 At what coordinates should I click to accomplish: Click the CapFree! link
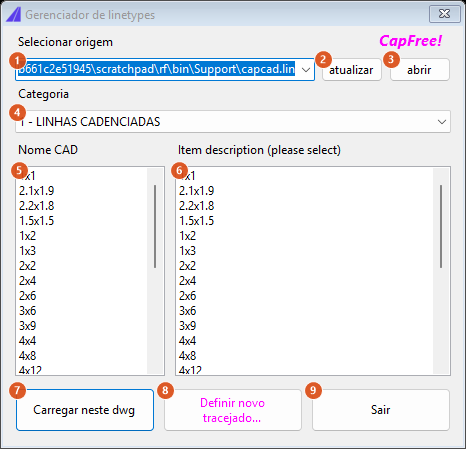(410, 41)
